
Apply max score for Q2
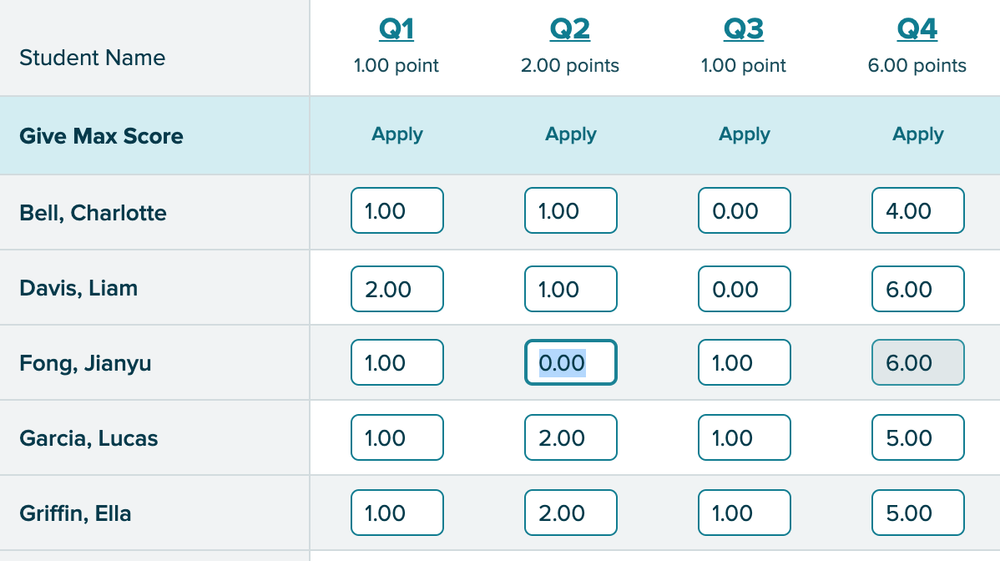click(571, 135)
